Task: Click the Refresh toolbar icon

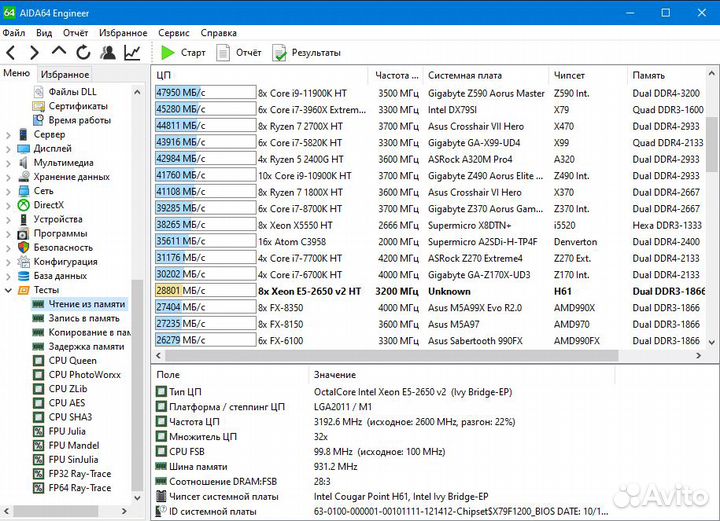Action: pyautogui.click(x=83, y=53)
